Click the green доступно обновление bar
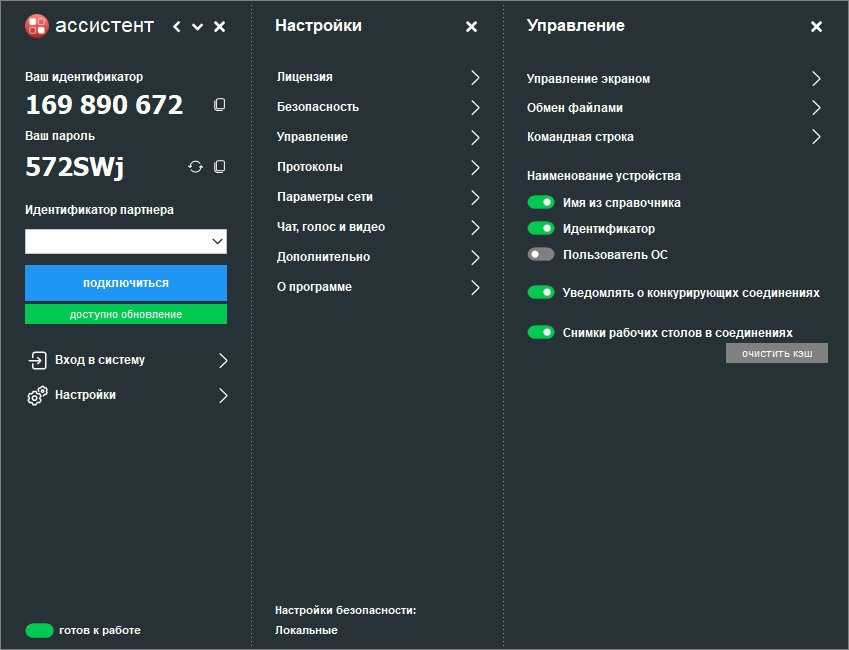Screen dimensions: 849x650 (126, 314)
